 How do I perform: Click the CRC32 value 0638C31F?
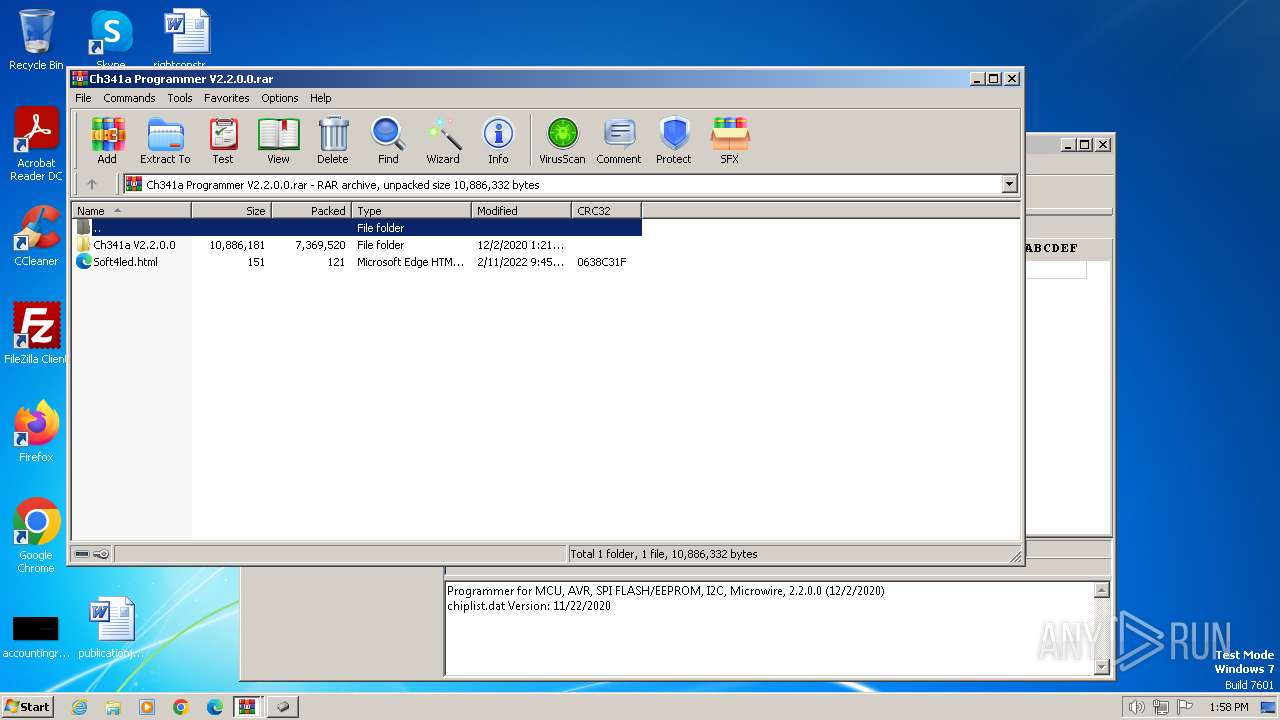(602, 262)
